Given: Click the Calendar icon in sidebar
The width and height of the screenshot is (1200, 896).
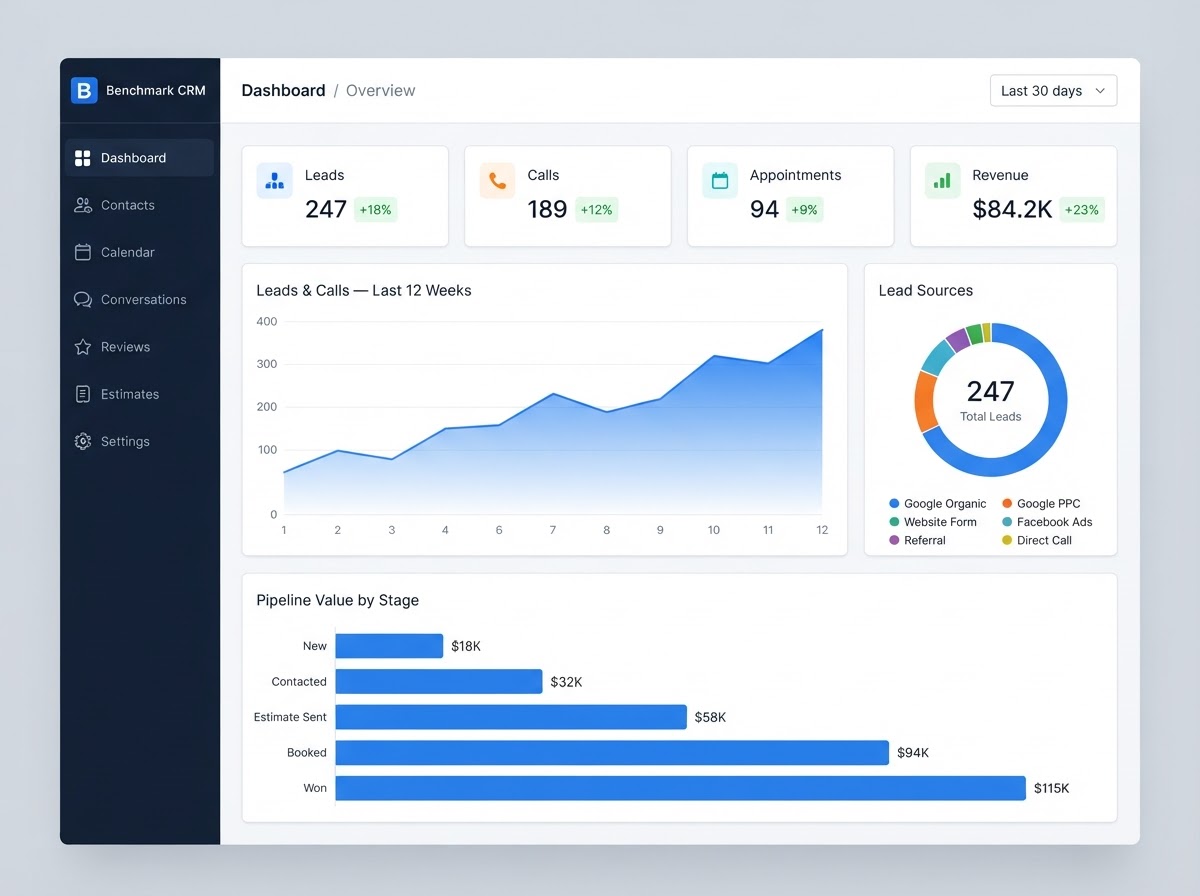Looking at the screenshot, I should pos(83,252).
